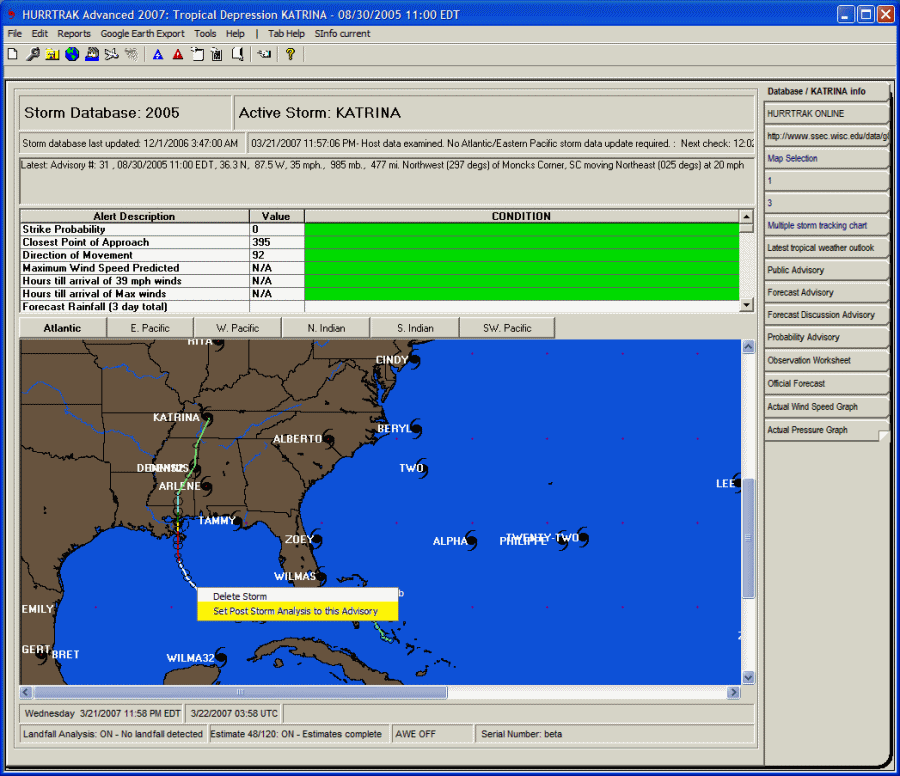Switch to the N. Indian tab
900x776 pixels.
tap(326, 328)
